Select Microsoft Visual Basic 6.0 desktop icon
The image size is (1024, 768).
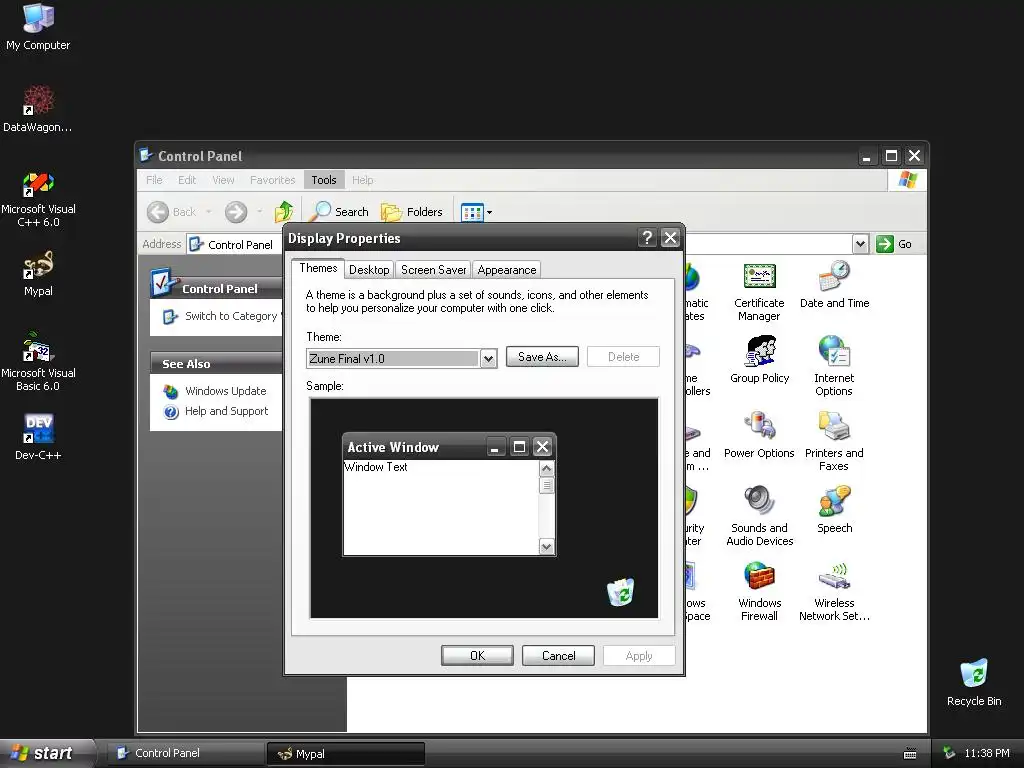click(38, 362)
